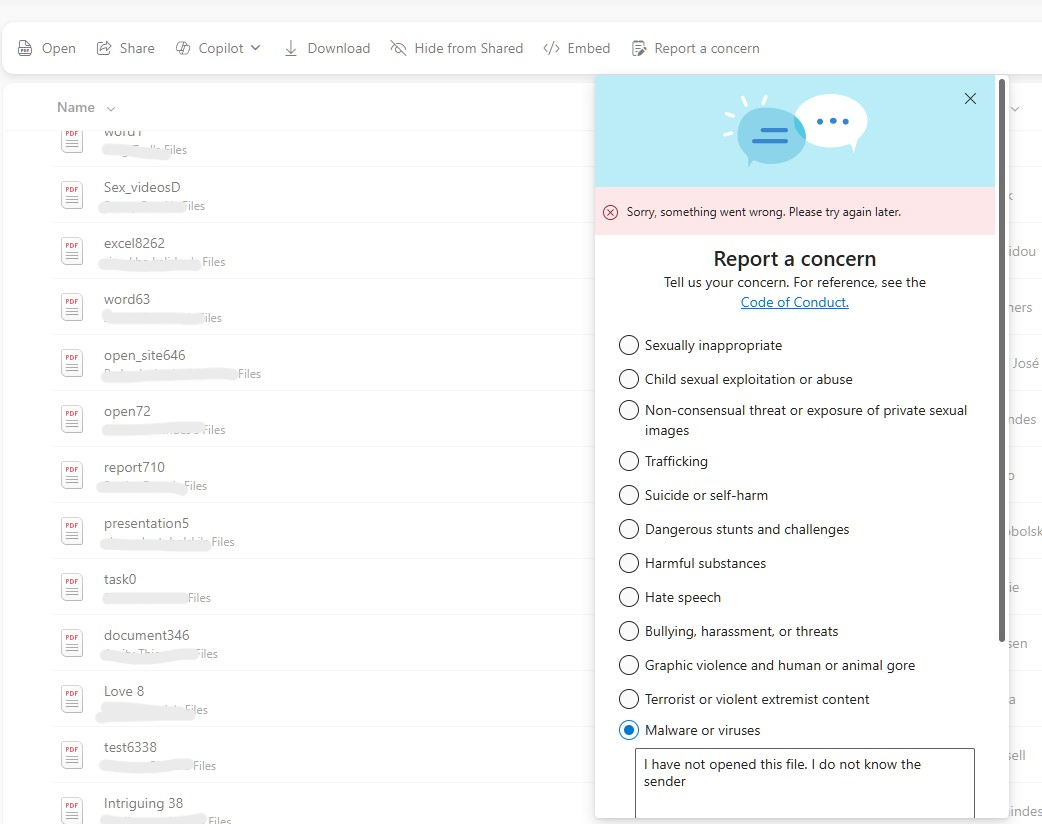Select Graphic violence and gore option
This screenshot has width=1042, height=824.
[629, 665]
